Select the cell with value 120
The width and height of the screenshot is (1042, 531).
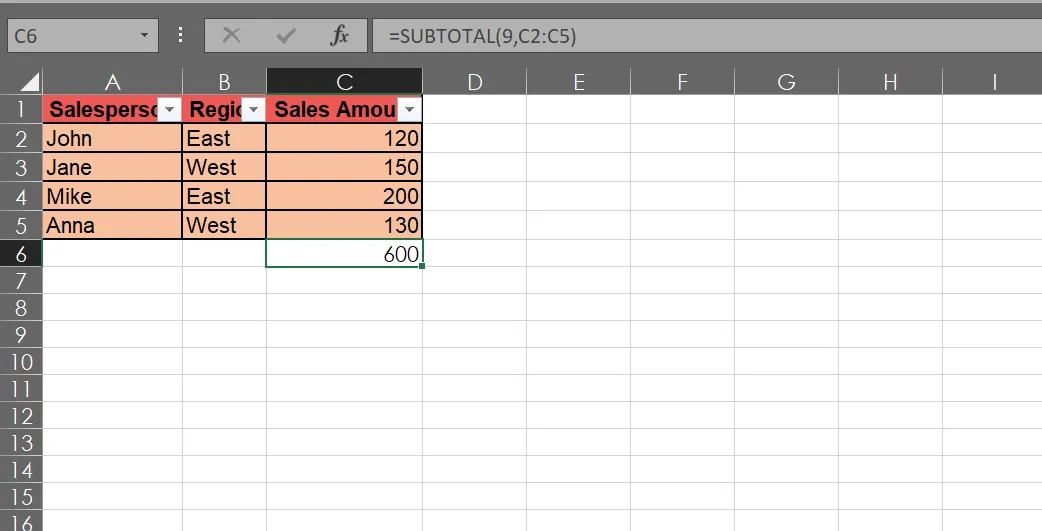(x=344, y=138)
